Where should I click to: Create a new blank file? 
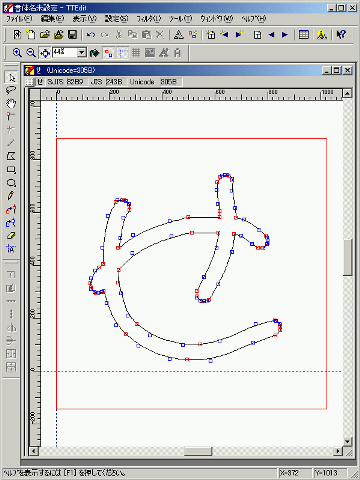[x=31, y=35]
